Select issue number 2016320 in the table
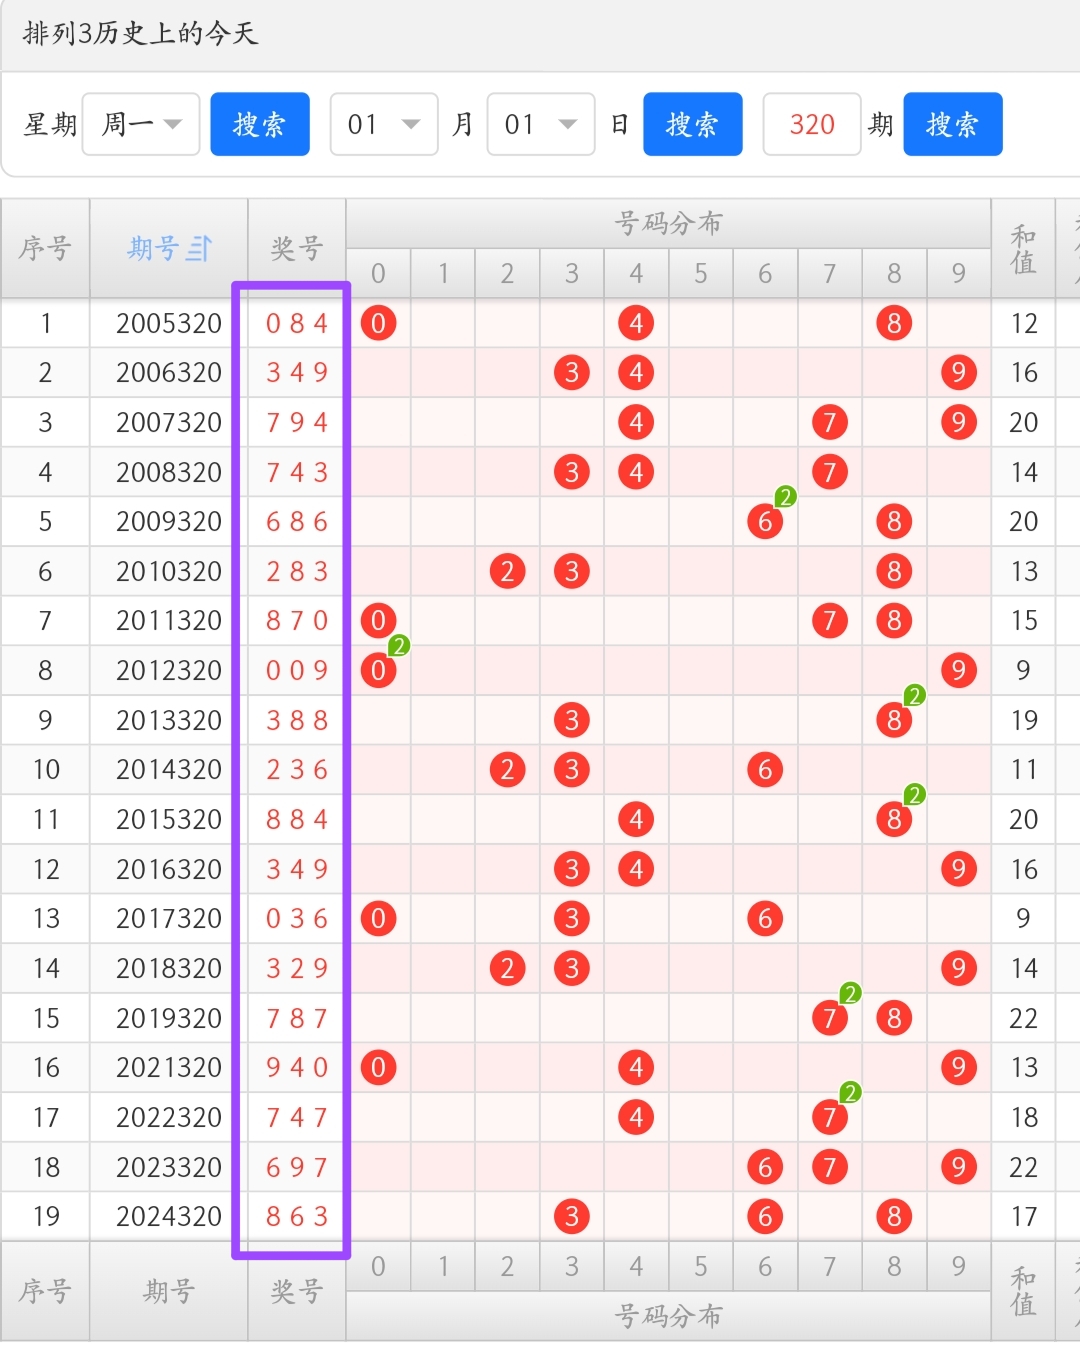Image resolution: width=1080 pixels, height=1354 pixels. [169, 869]
